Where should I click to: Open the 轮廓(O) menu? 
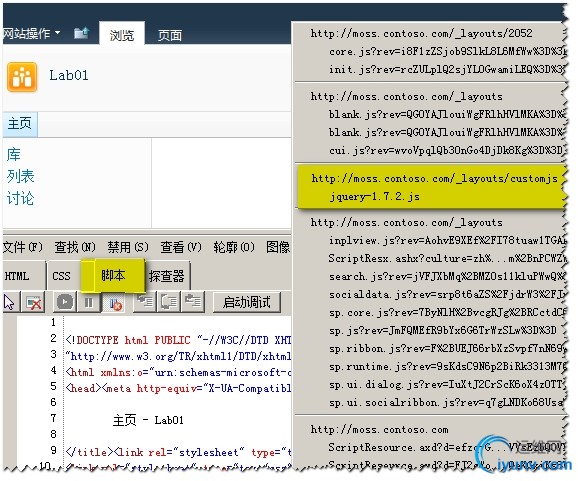coord(234,247)
